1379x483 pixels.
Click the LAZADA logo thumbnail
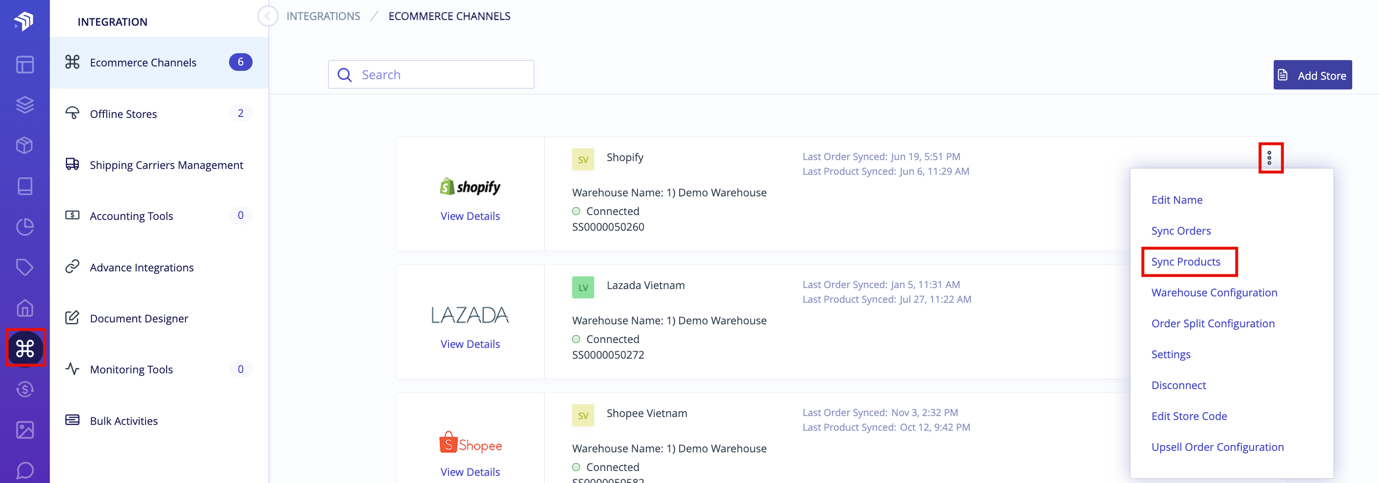[470, 315]
